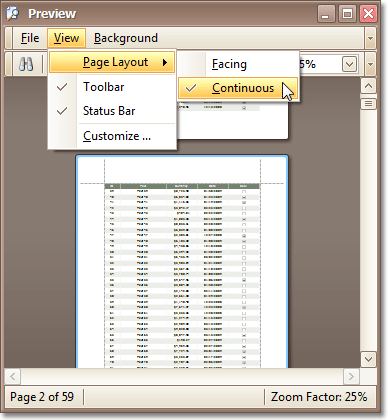388x420 pixels.
Task: Click the vertical scrollbar up arrow
Action: point(368,86)
